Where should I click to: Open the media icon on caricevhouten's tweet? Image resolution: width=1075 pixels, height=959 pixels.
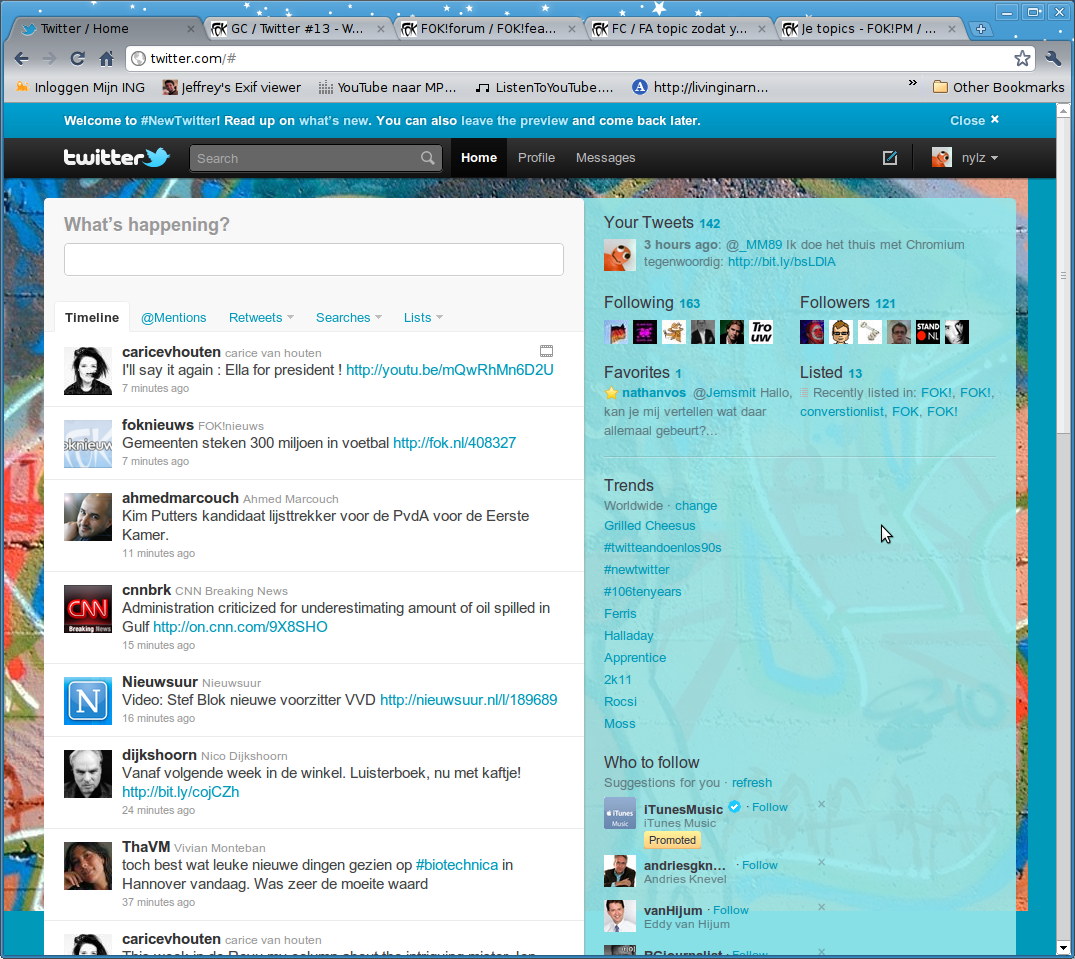click(546, 351)
